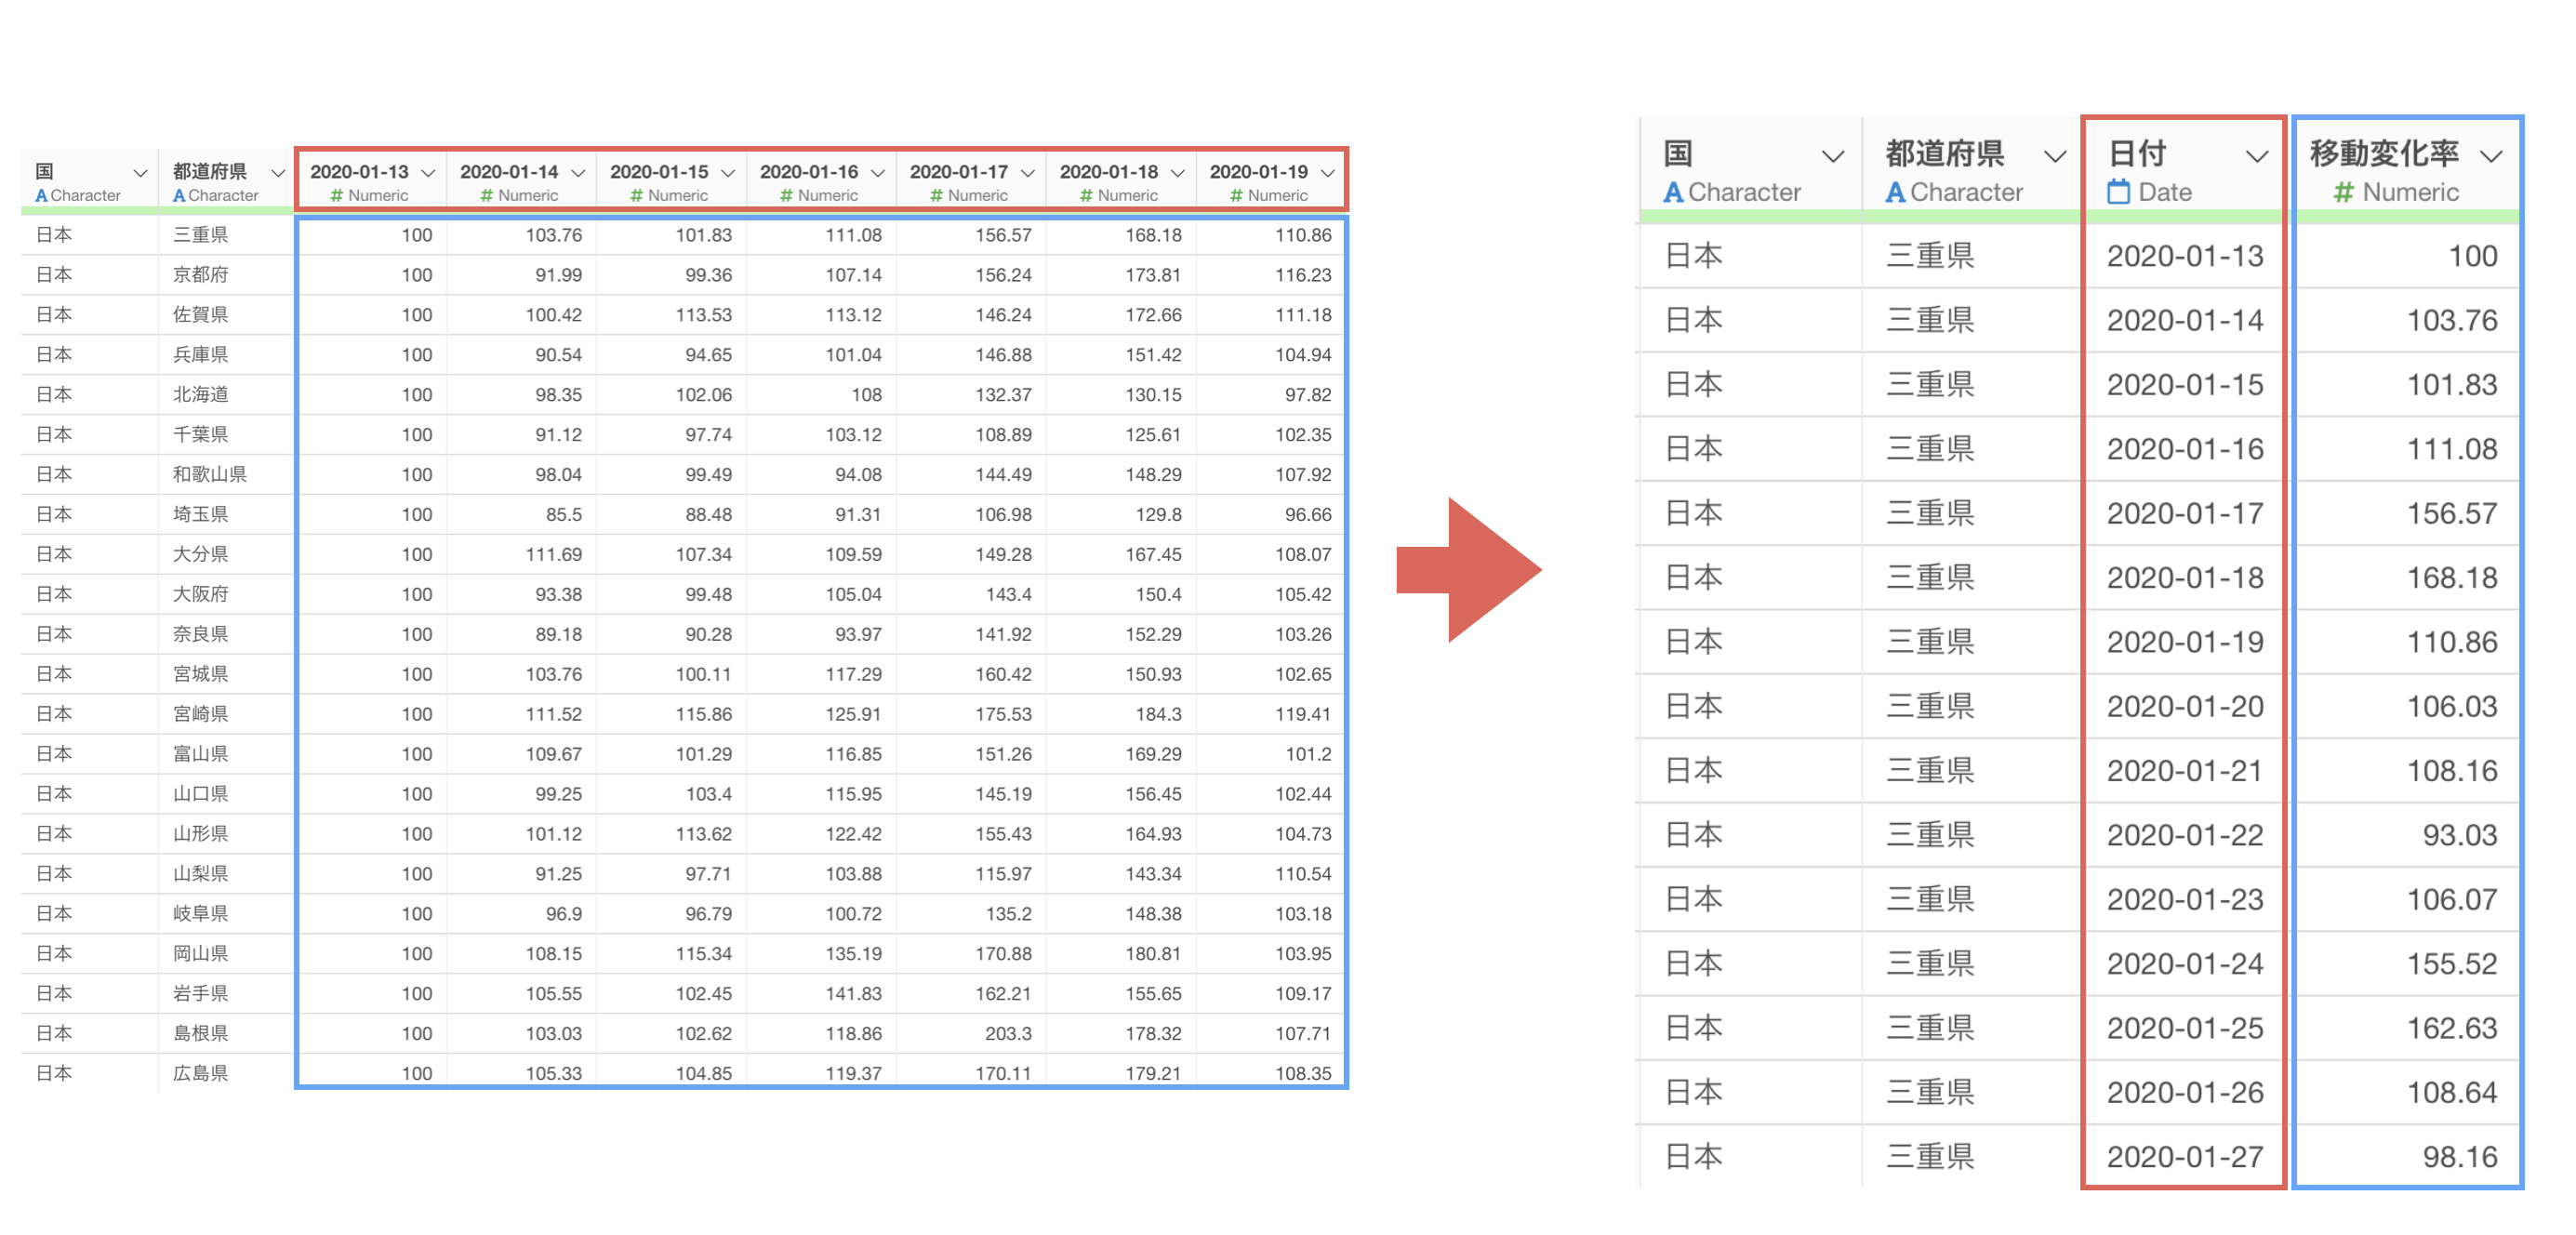Open the 国 column menu in the right table
Image resolution: width=2576 pixels, height=1235 pixels.
click(1833, 155)
